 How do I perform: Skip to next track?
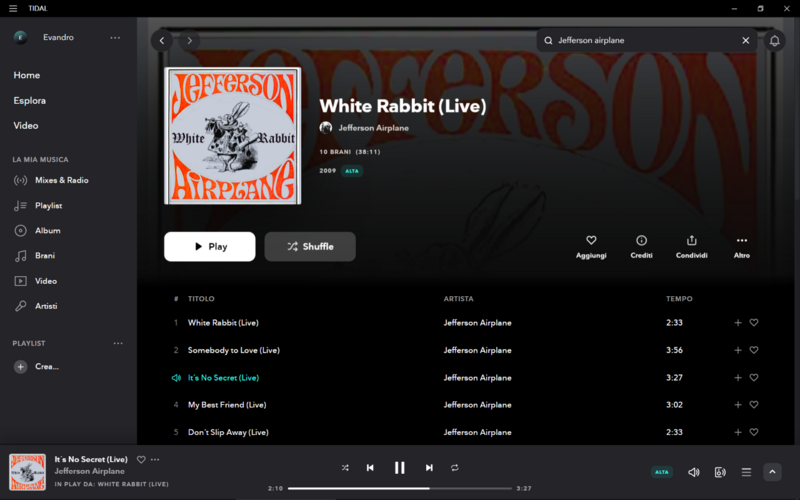[429, 467]
